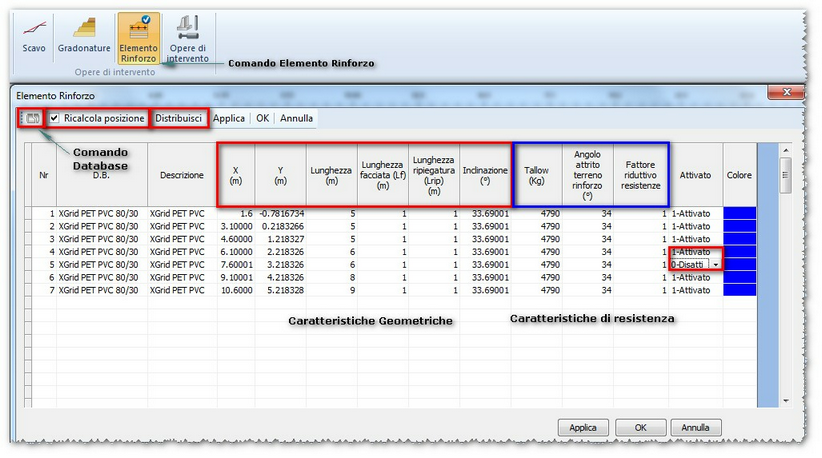
Task: Select the Lunghezza value 8 in row 6
Action: [331, 277]
